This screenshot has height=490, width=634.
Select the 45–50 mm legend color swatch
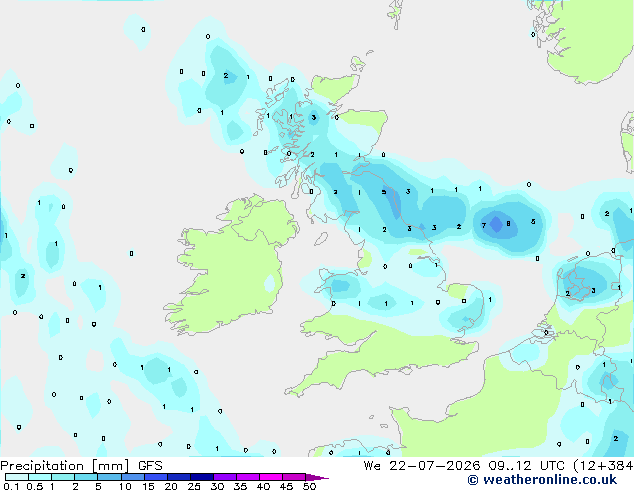[x=294, y=477]
